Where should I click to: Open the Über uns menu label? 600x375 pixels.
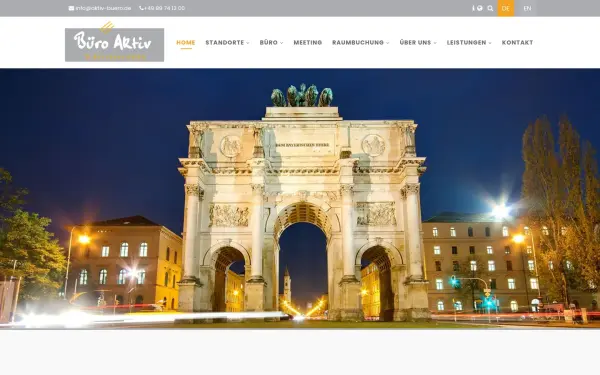[x=415, y=42]
